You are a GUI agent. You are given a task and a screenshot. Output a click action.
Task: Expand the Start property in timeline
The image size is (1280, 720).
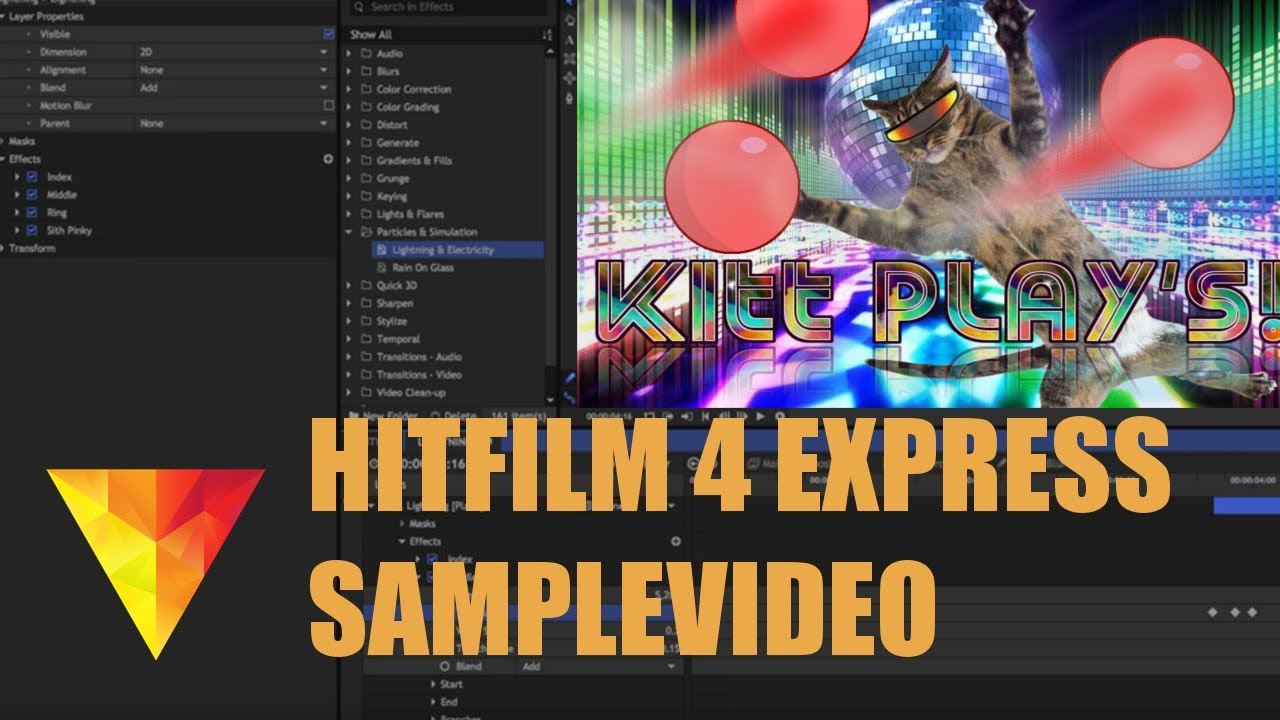pos(433,684)
